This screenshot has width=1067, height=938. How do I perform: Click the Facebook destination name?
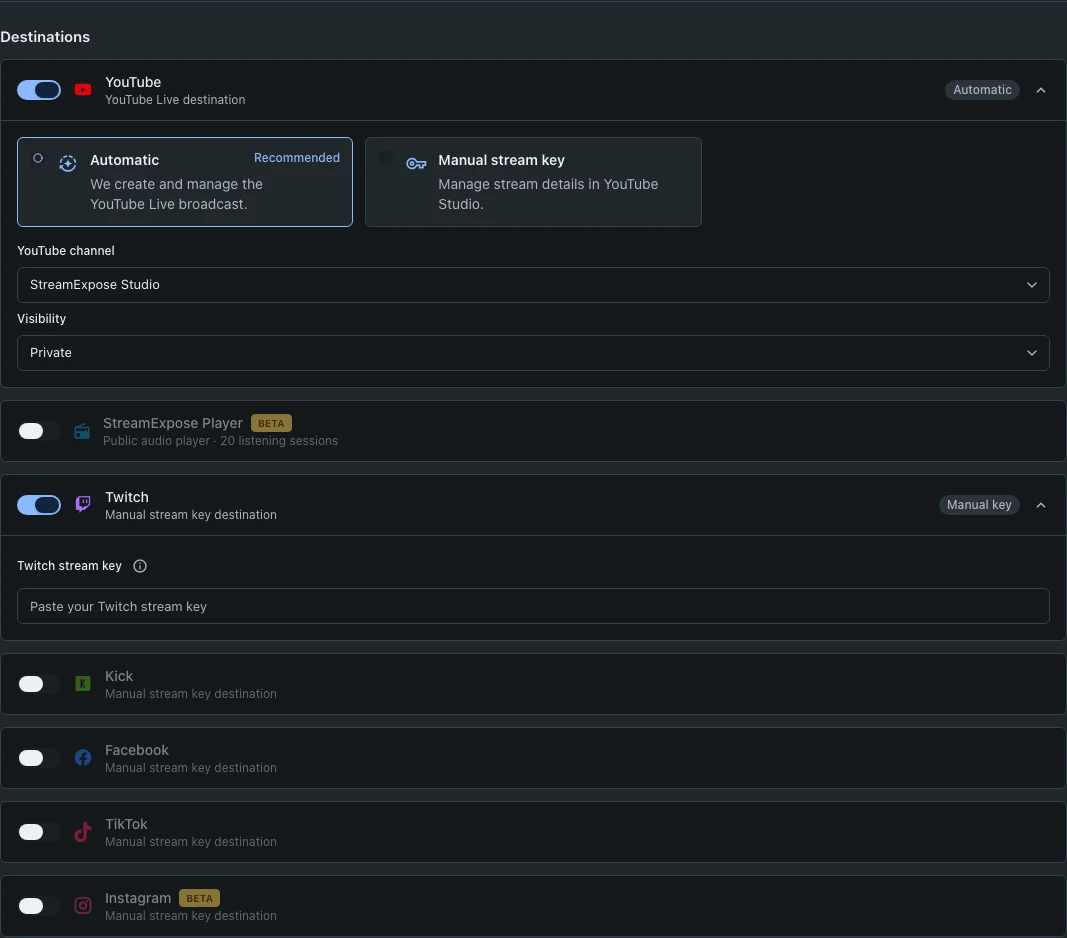(x=137, y=749)
